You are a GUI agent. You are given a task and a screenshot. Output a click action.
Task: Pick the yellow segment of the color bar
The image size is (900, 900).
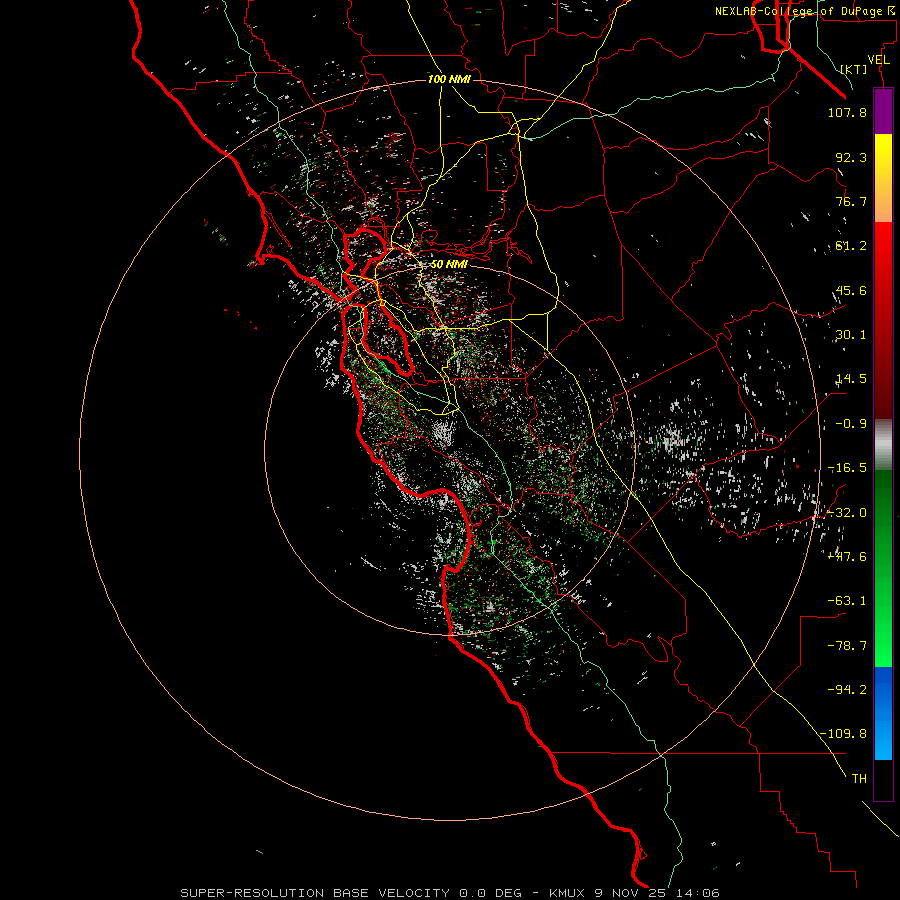883,178
